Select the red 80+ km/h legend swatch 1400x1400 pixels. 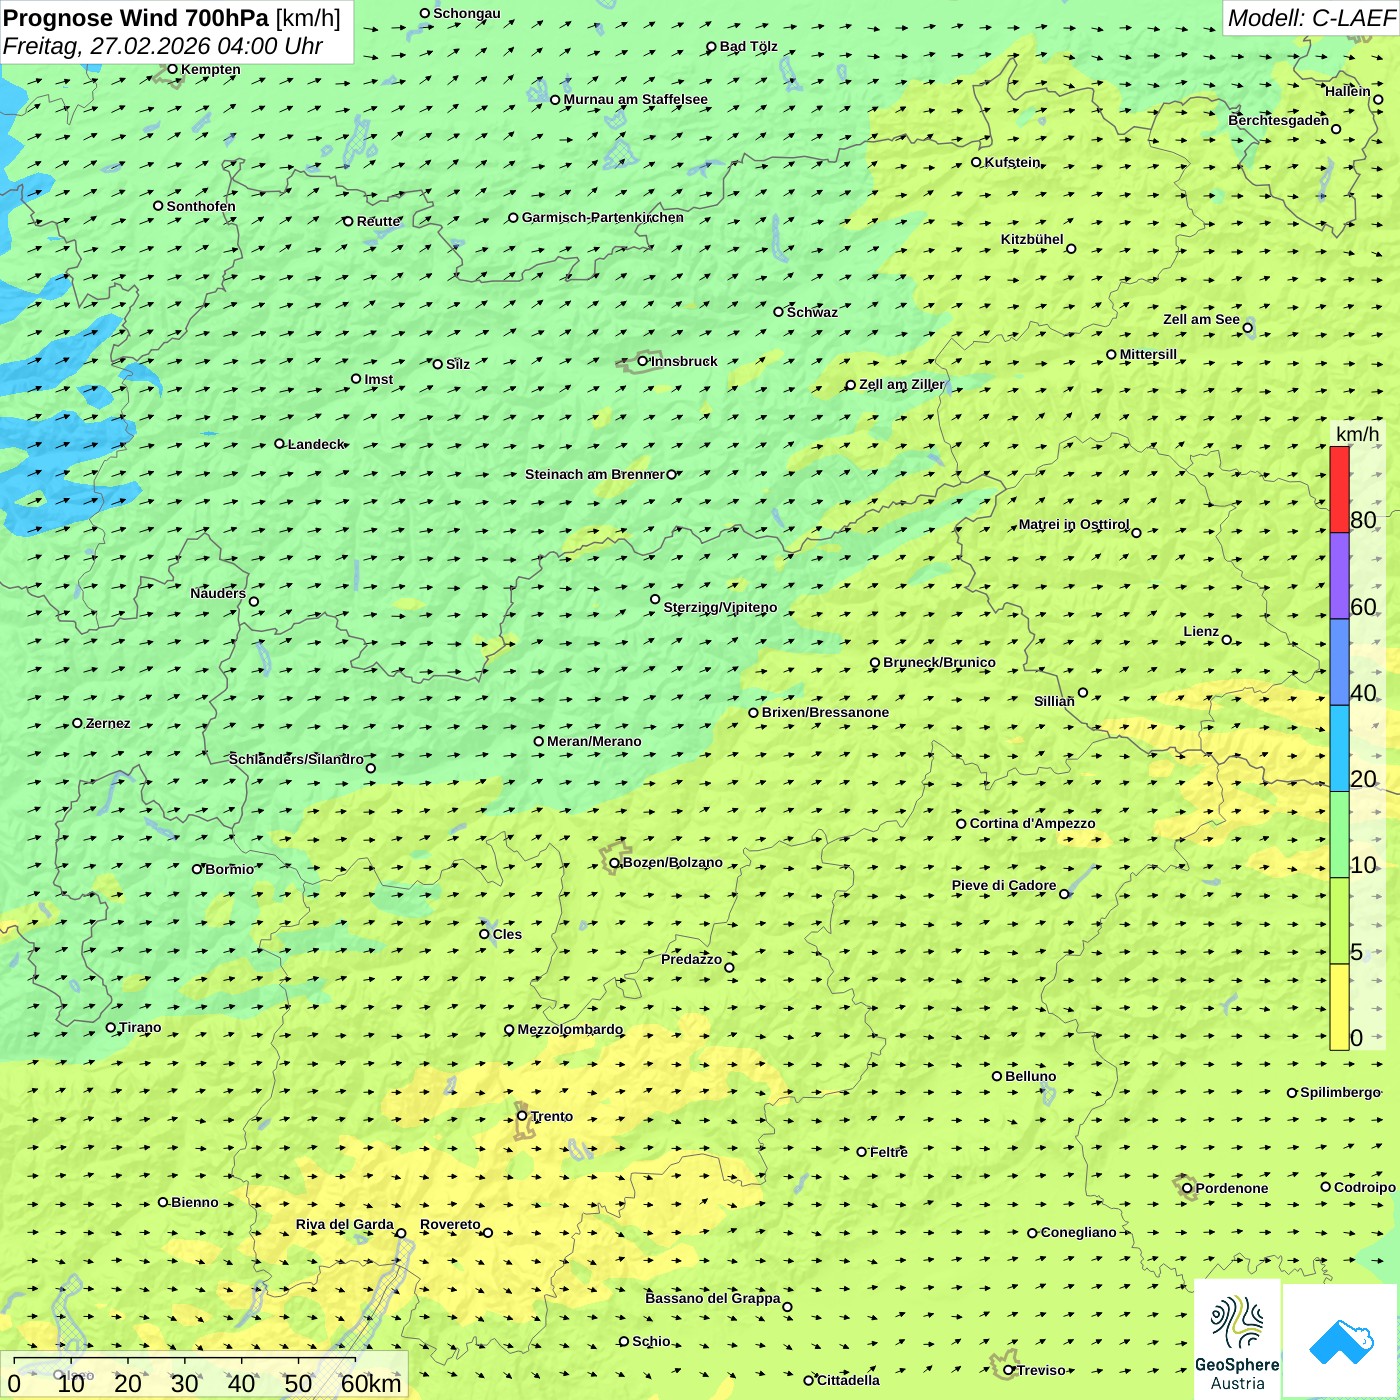coord(1339,489)
